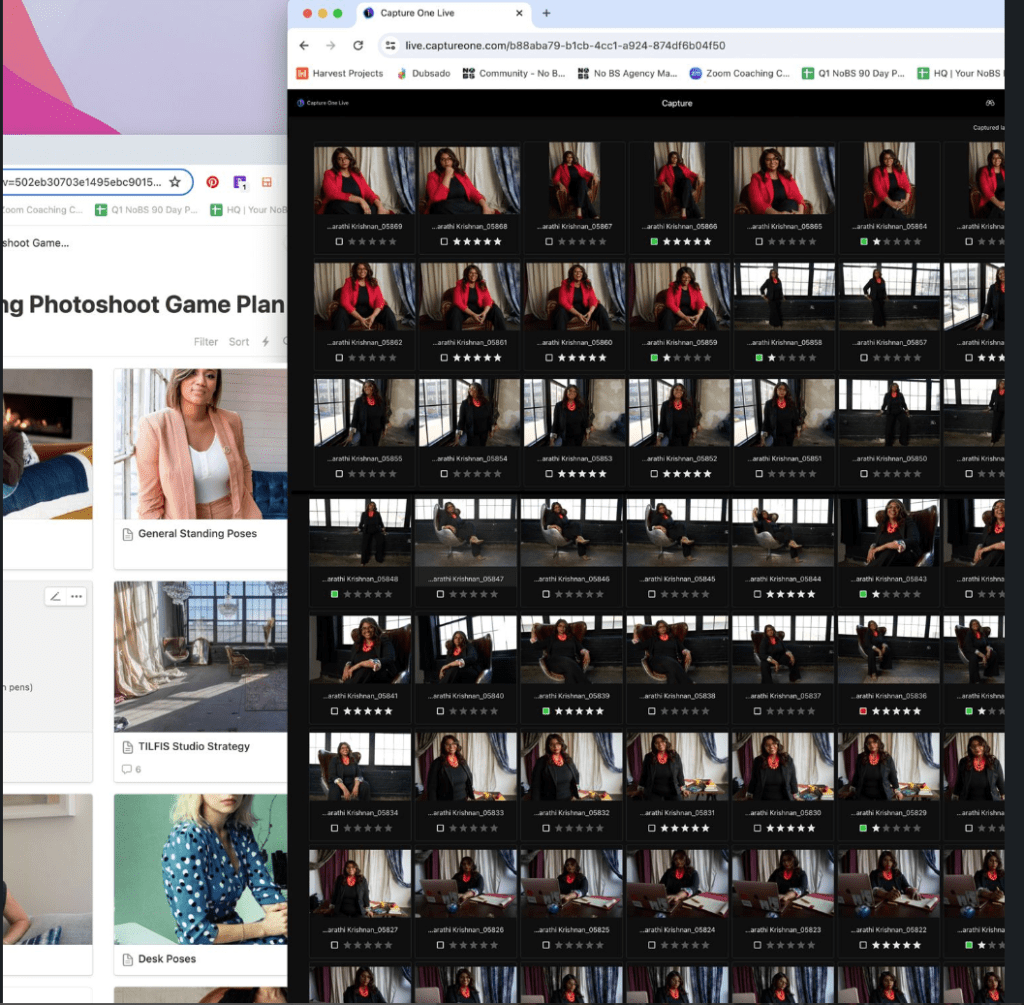
Task: Bookmark page with the star icon
Action: coord(175,182)
